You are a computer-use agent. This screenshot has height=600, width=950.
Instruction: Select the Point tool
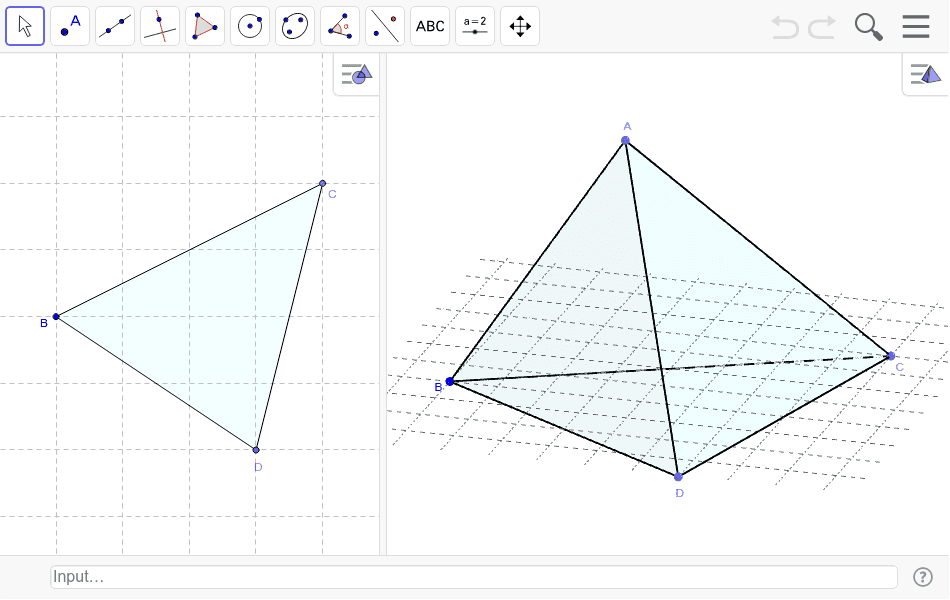[70, 26]
